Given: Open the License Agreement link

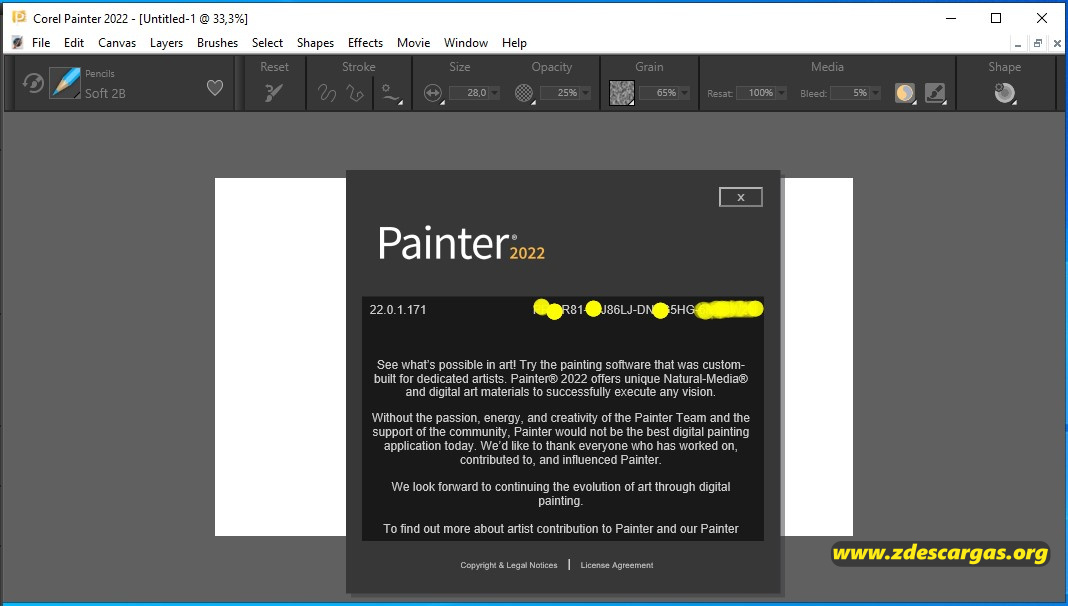Looking at the screenshot, I should 616,565.
